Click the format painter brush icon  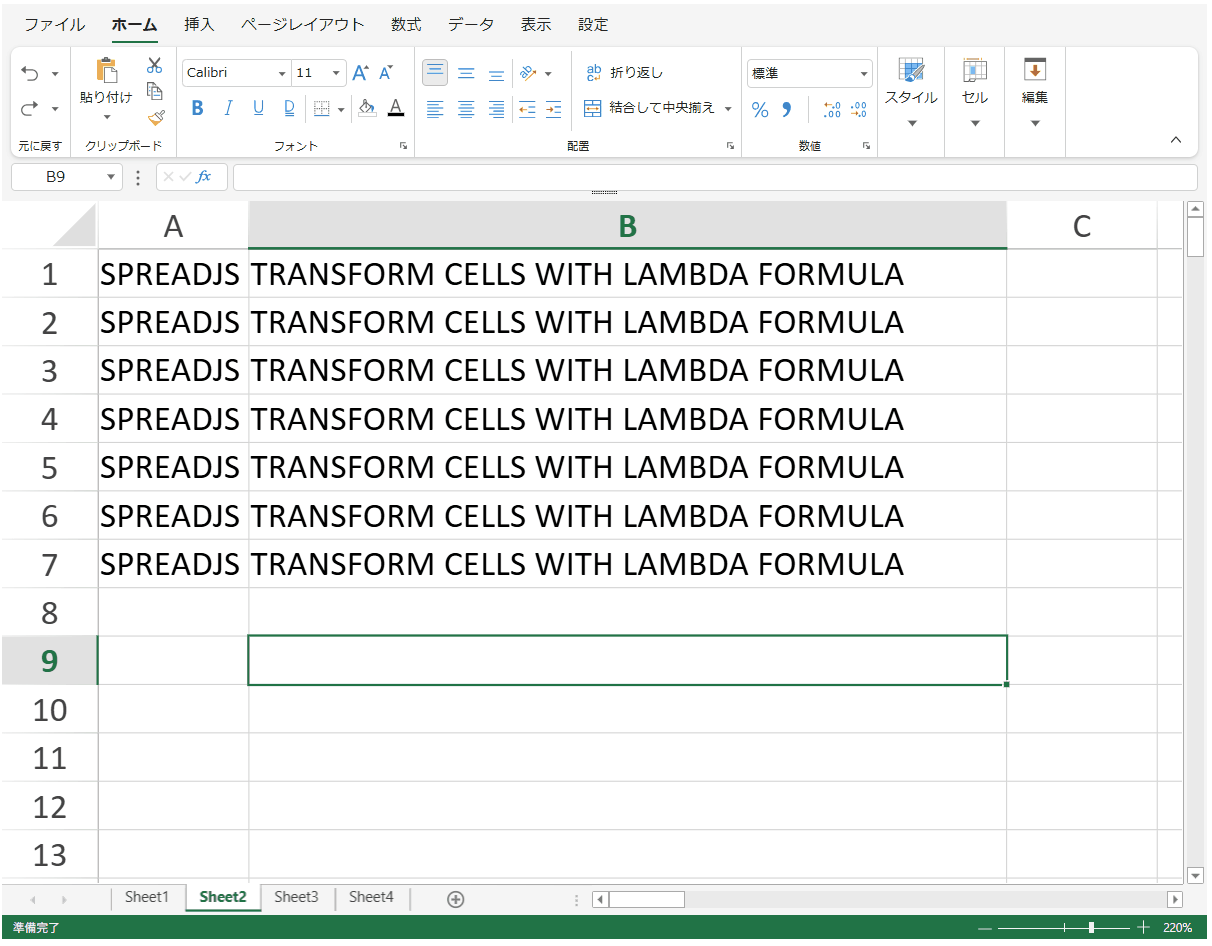(x=155, y=118)
